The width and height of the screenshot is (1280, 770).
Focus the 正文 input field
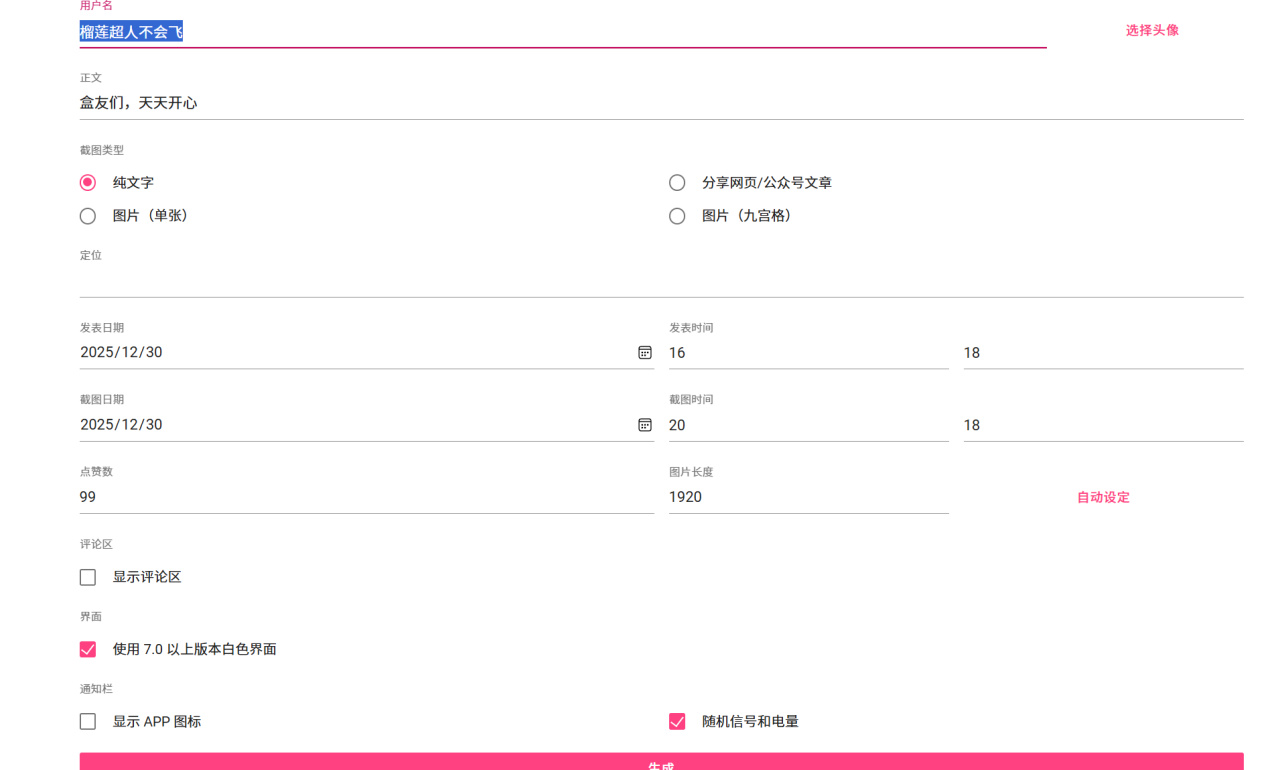[660, 103]
